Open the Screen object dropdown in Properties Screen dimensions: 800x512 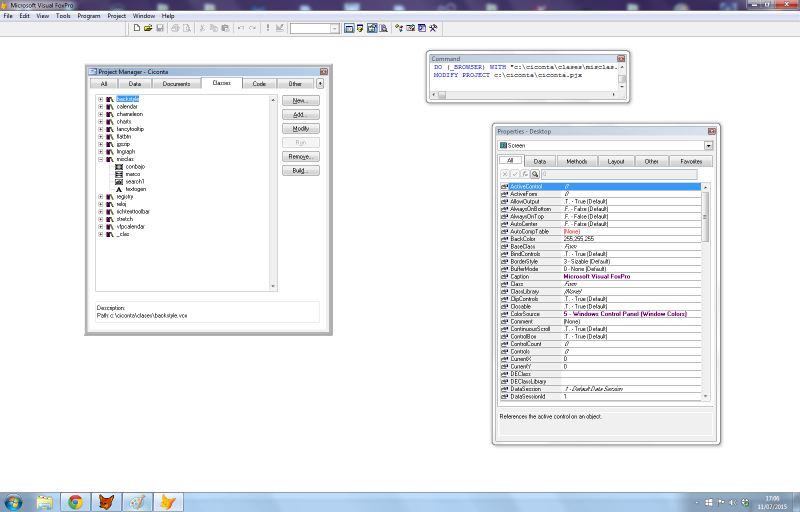[x=708, y=146]
